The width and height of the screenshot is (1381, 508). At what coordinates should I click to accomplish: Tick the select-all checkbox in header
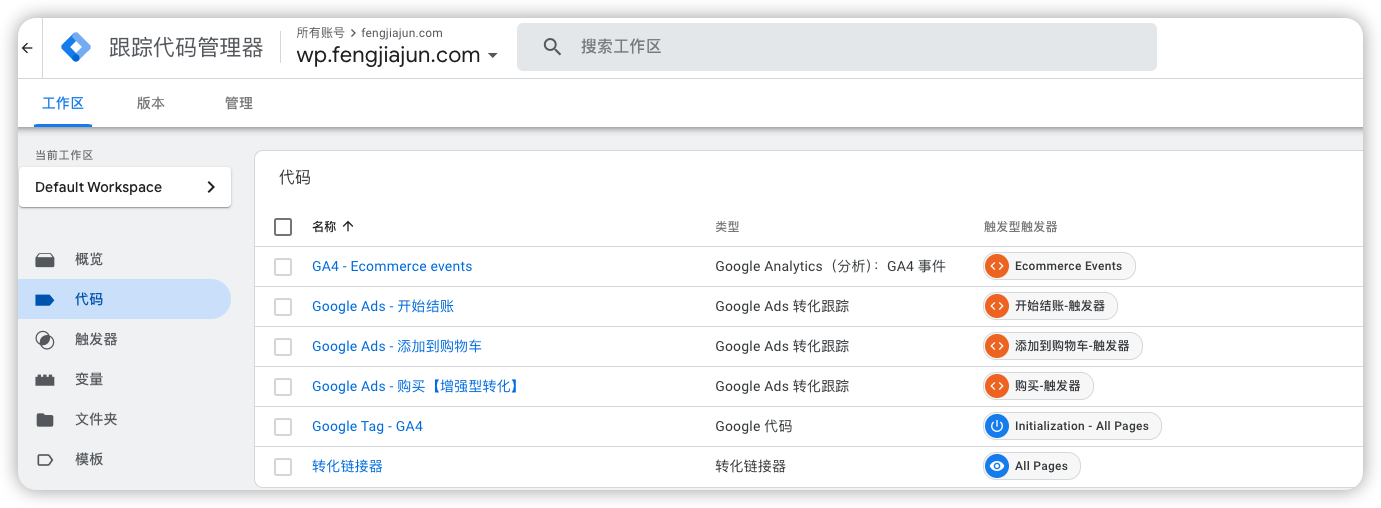283,227
